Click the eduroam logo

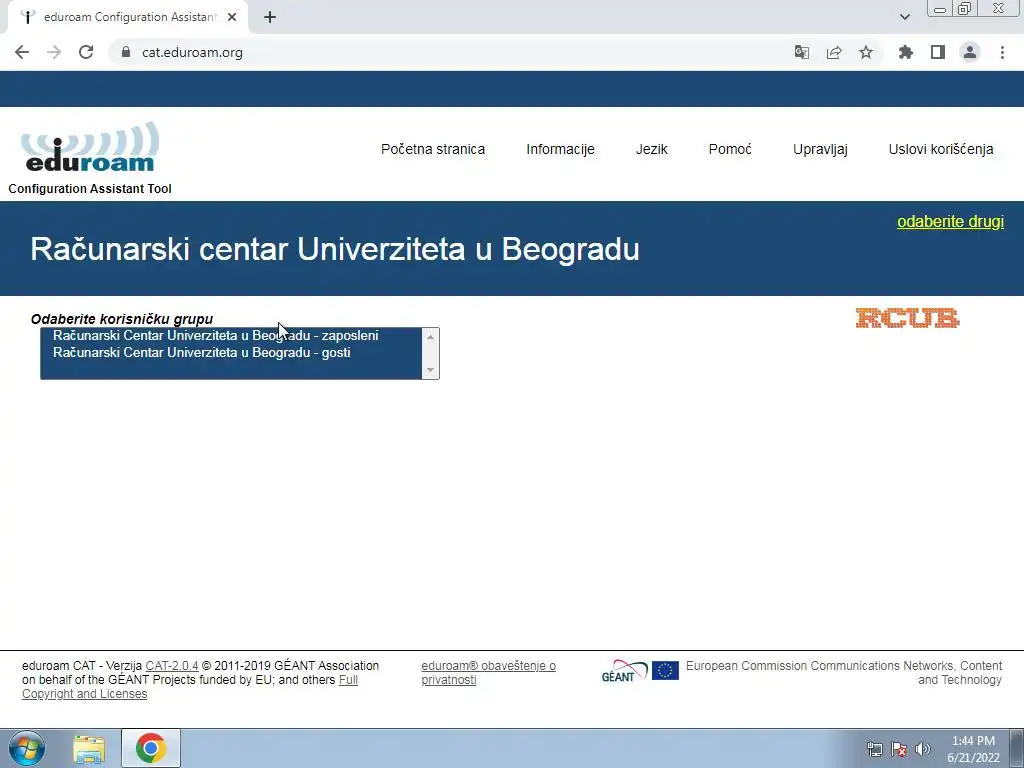tap(89, 147)
